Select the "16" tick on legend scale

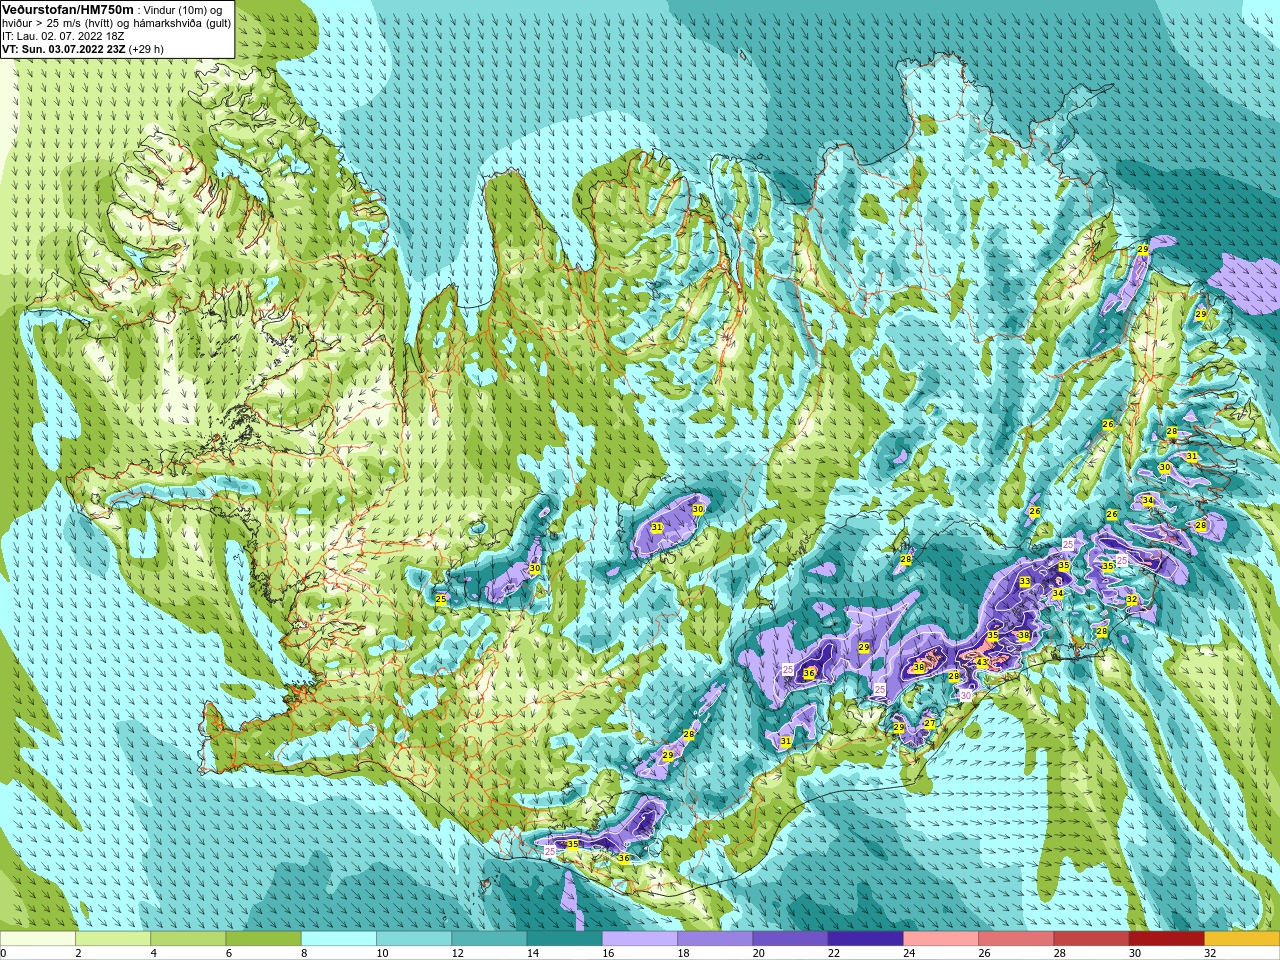coord(608,953)
